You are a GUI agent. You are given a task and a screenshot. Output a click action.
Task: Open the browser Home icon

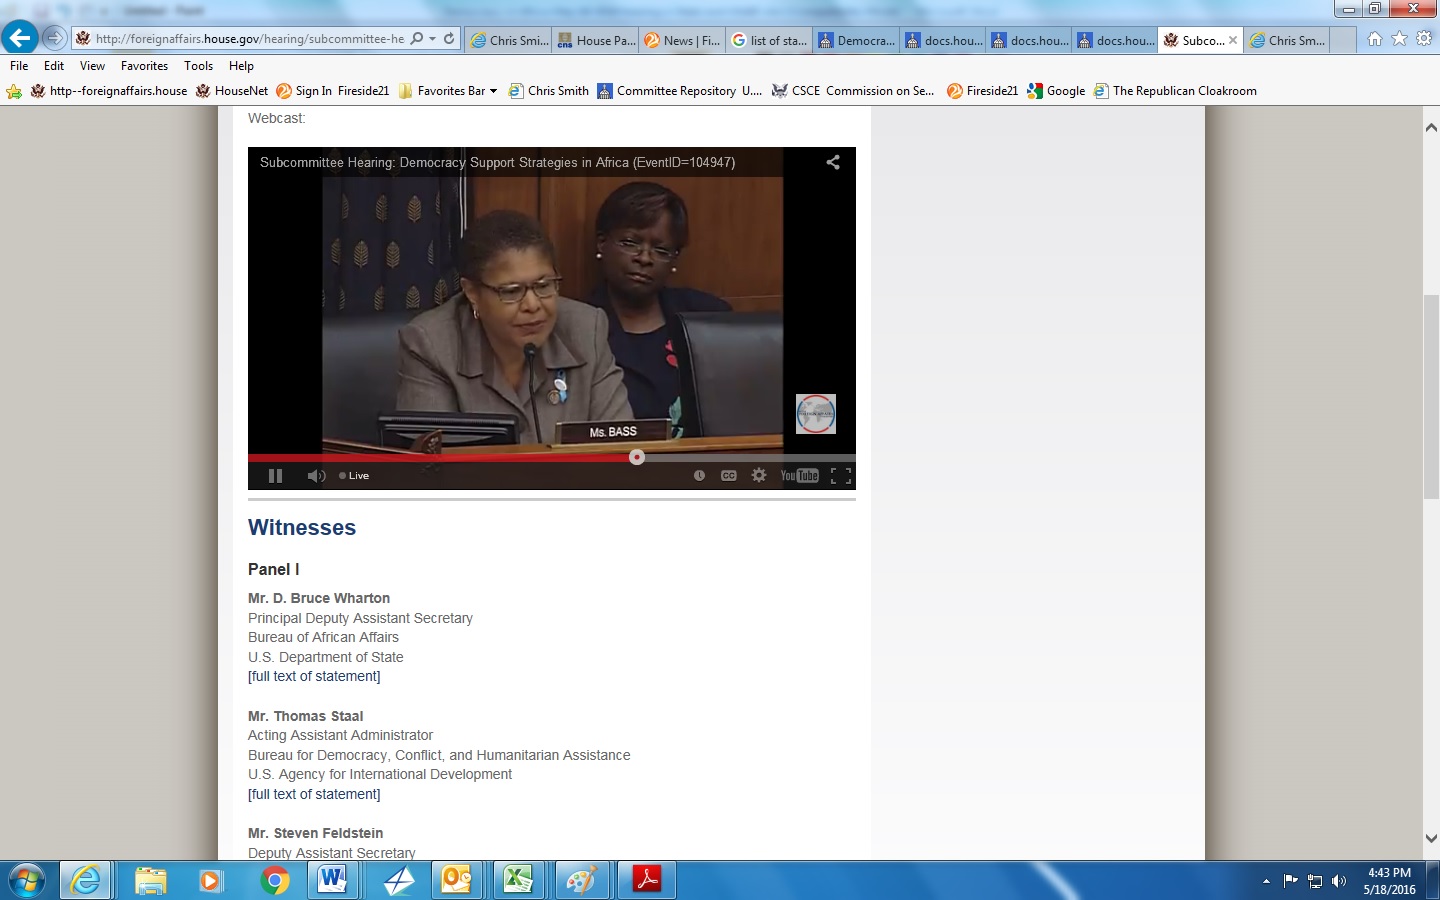point(1375,39)
